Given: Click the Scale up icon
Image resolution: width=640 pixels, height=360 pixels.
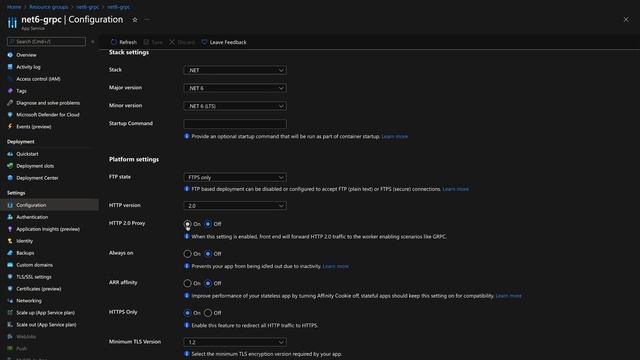Looking at the screenshot, I should pos(10,313).
